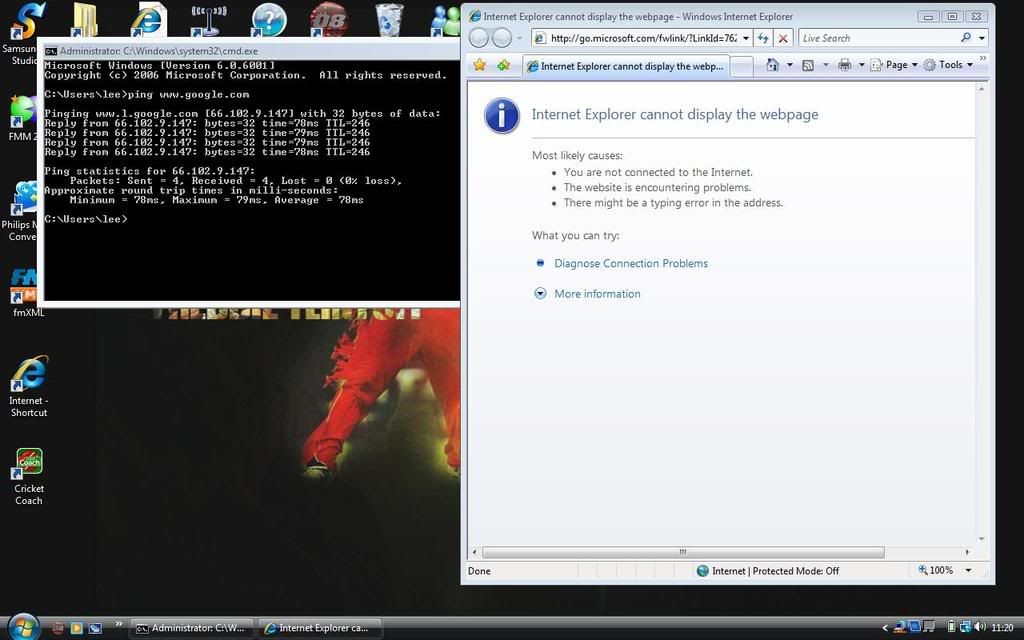Open the Favorites Center star
The width and height of the screenshot is (1024, 640).
[480, 65]
